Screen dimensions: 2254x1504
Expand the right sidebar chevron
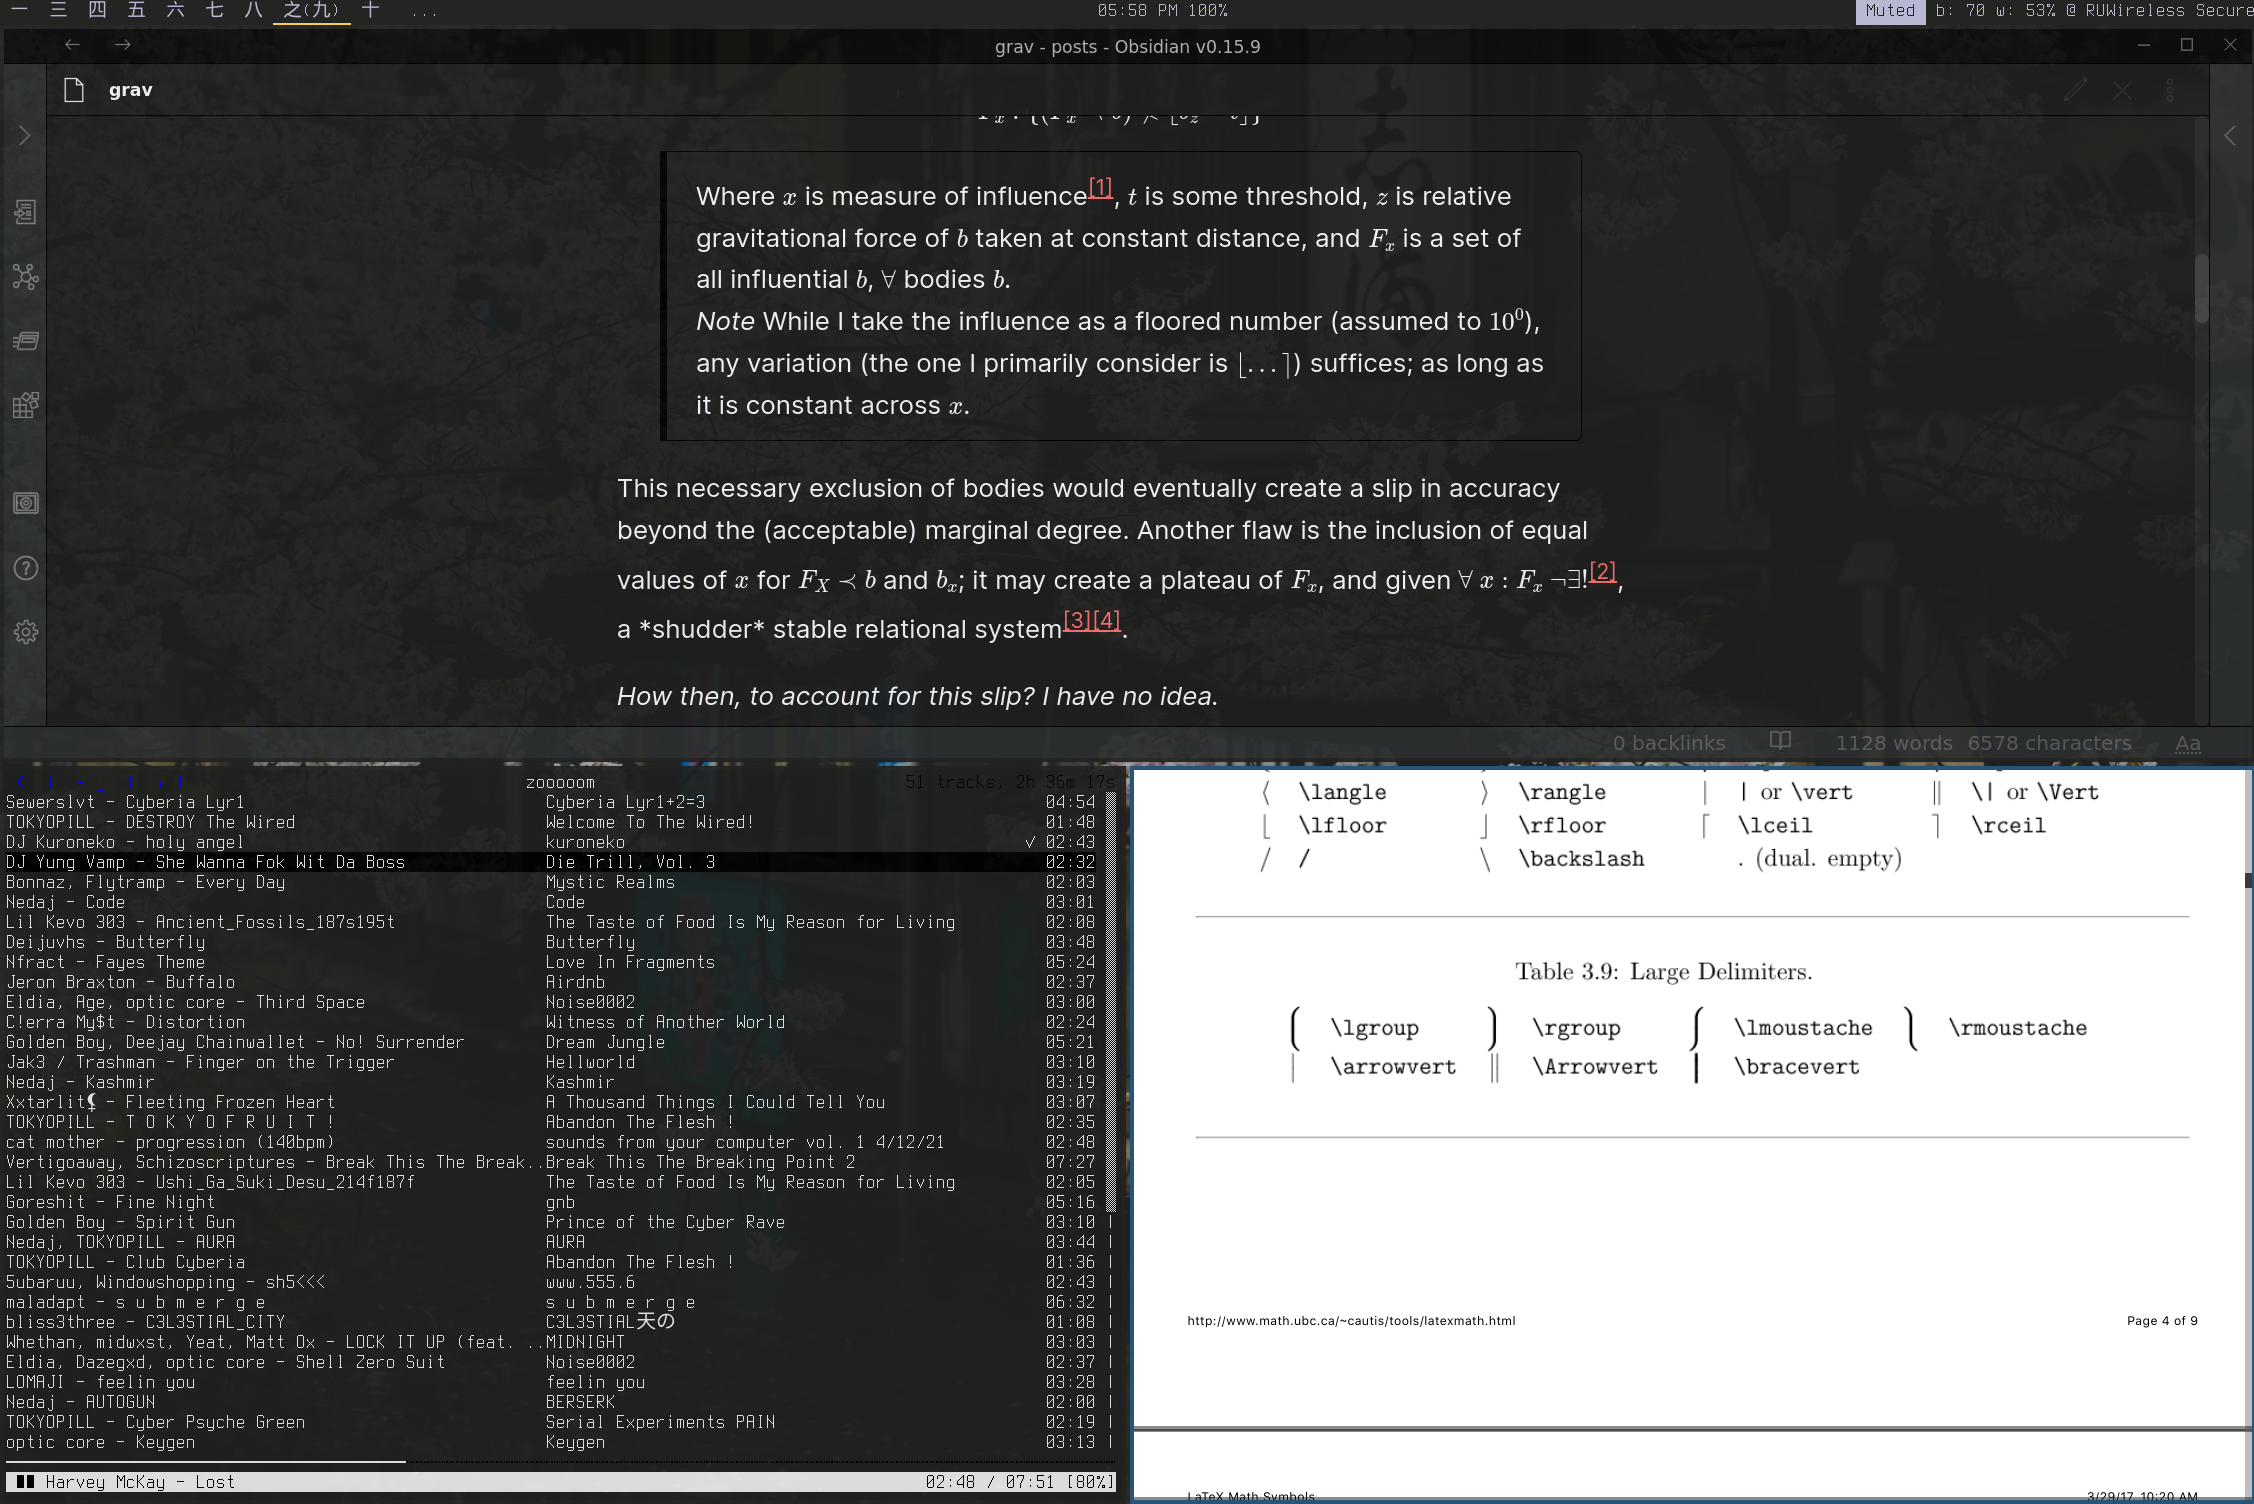2229,136
